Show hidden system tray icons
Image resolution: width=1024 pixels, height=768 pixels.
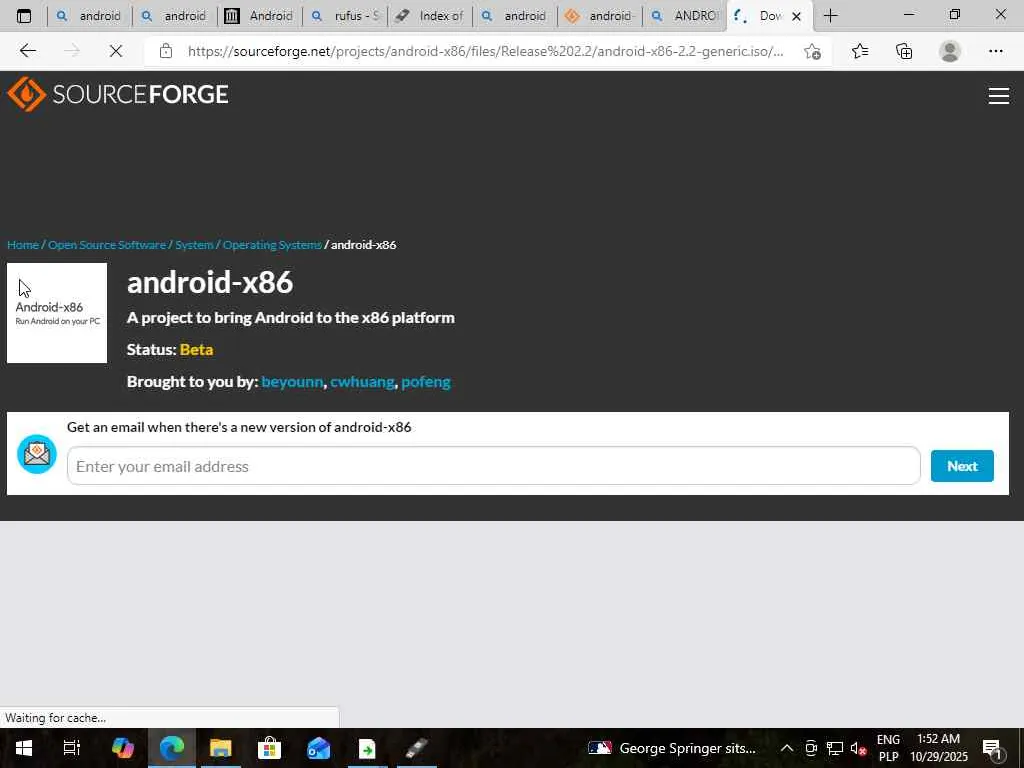click(x=787, y=748)
